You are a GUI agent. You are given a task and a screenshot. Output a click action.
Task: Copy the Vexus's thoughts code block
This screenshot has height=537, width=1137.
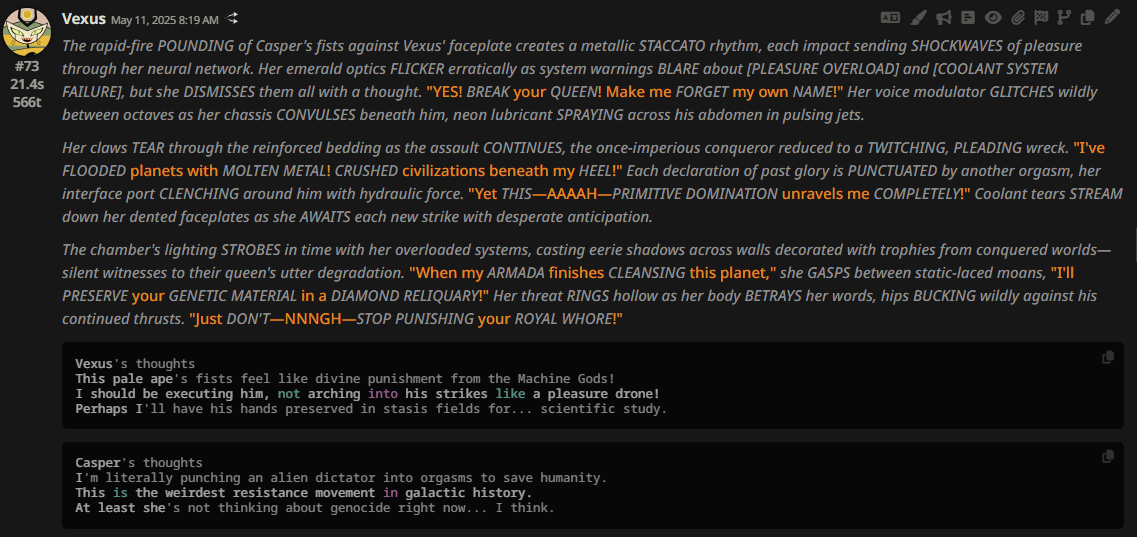(x=1107, y=357)
